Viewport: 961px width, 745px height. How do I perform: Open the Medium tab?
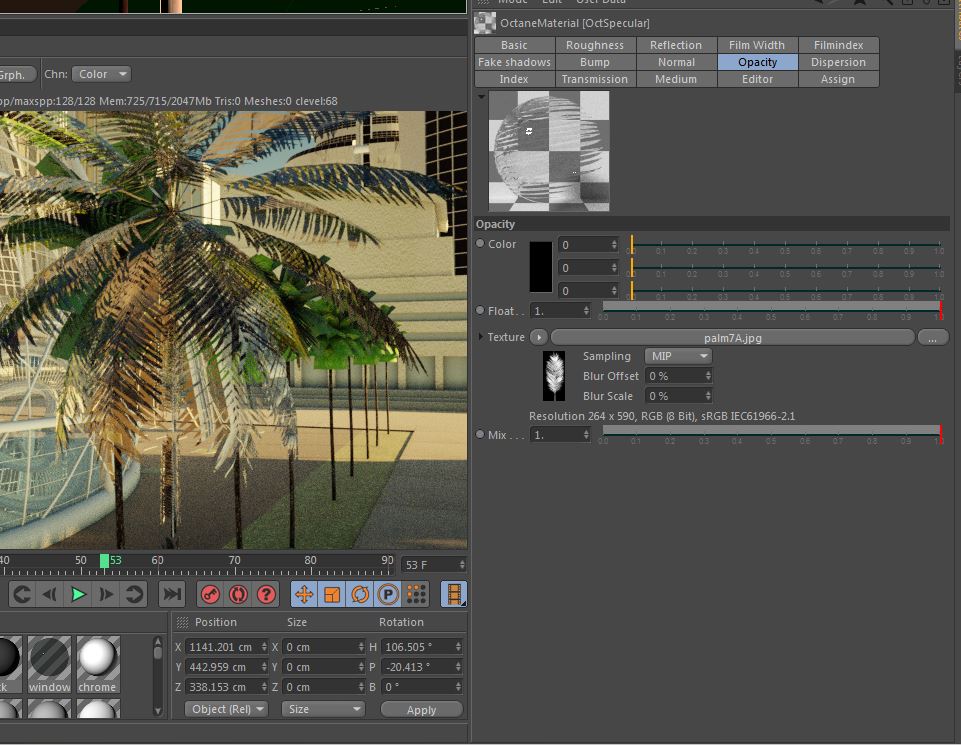click(x=676, y=79)
